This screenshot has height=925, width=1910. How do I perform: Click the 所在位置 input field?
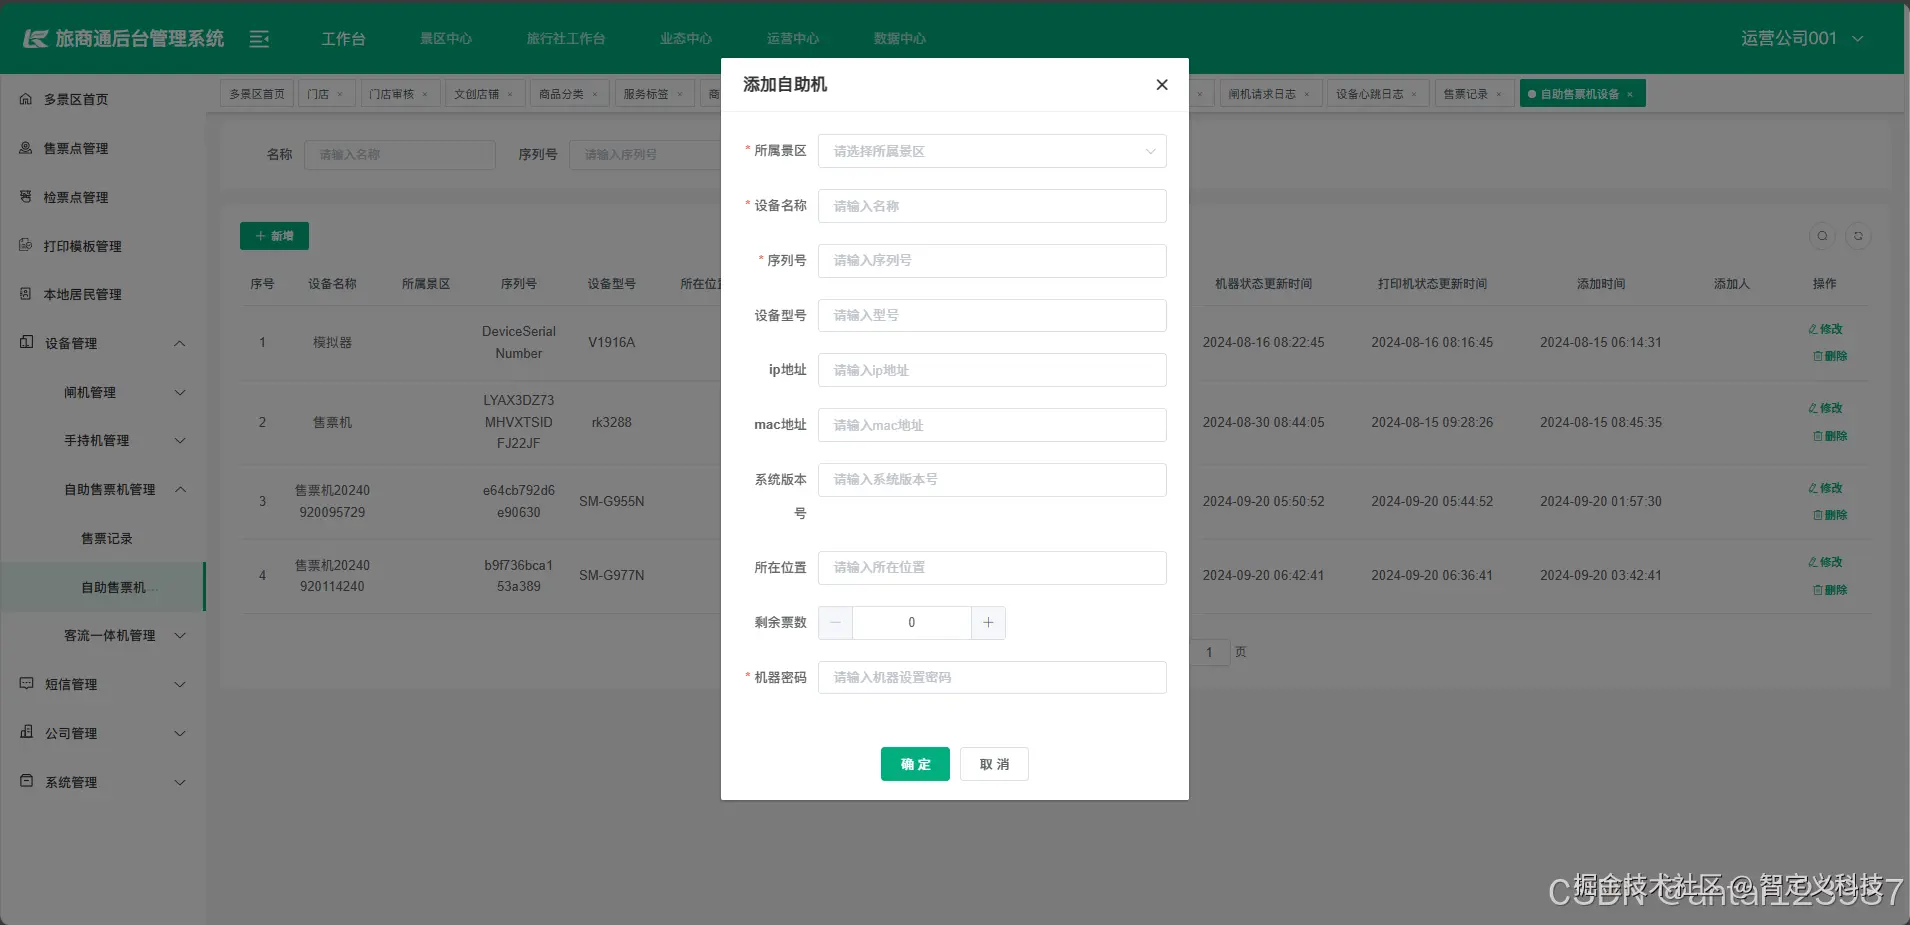coord(992,568)
